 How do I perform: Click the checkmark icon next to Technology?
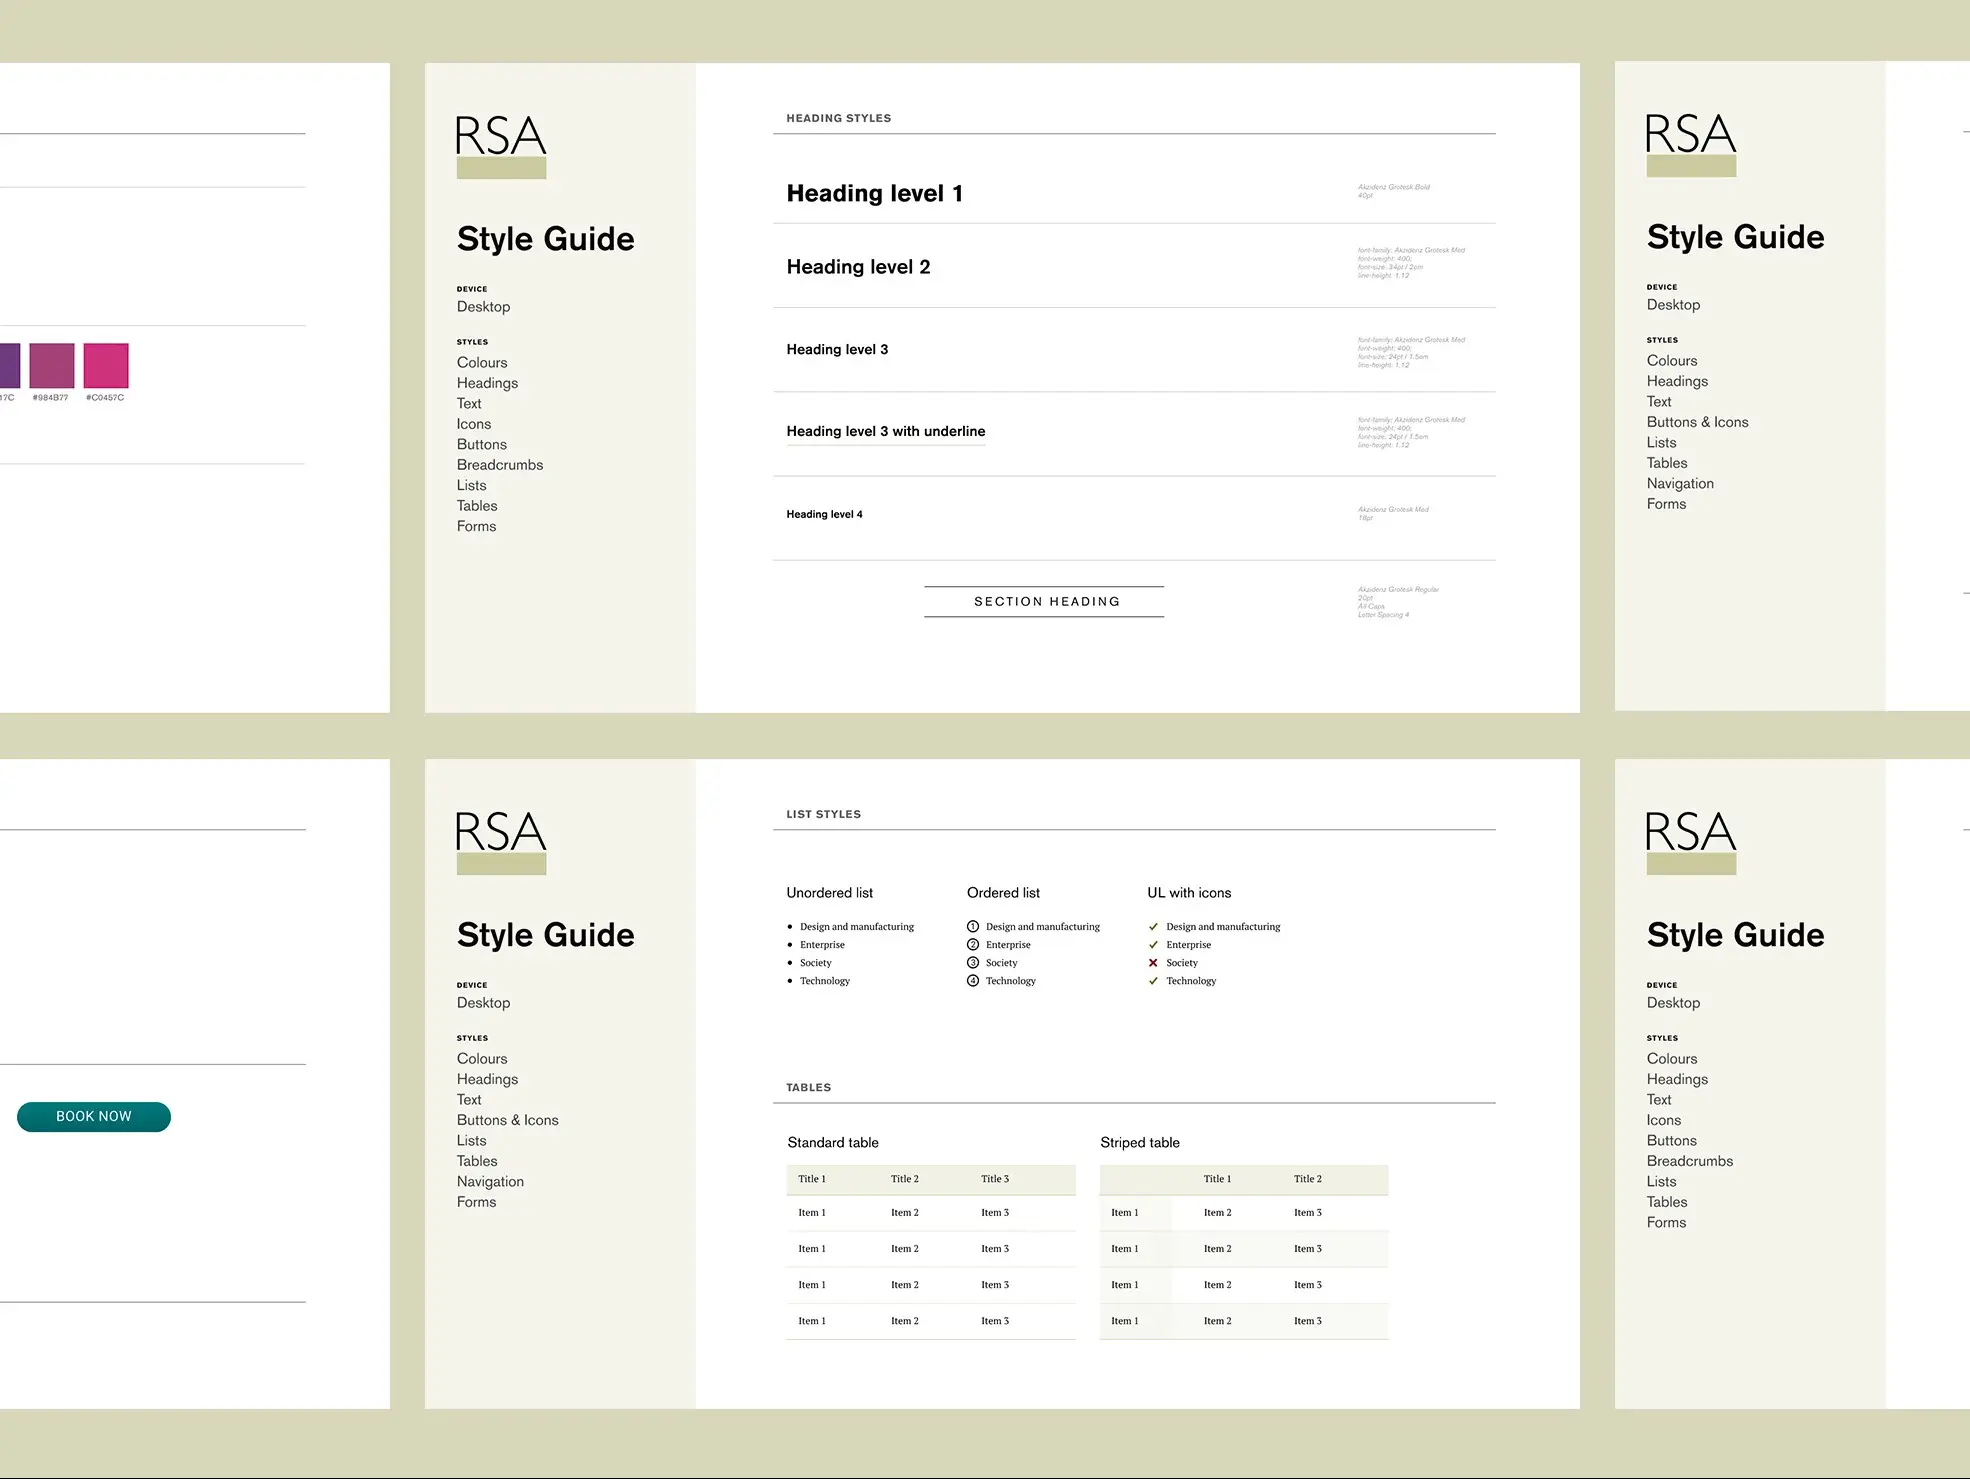click(1153, 981)
